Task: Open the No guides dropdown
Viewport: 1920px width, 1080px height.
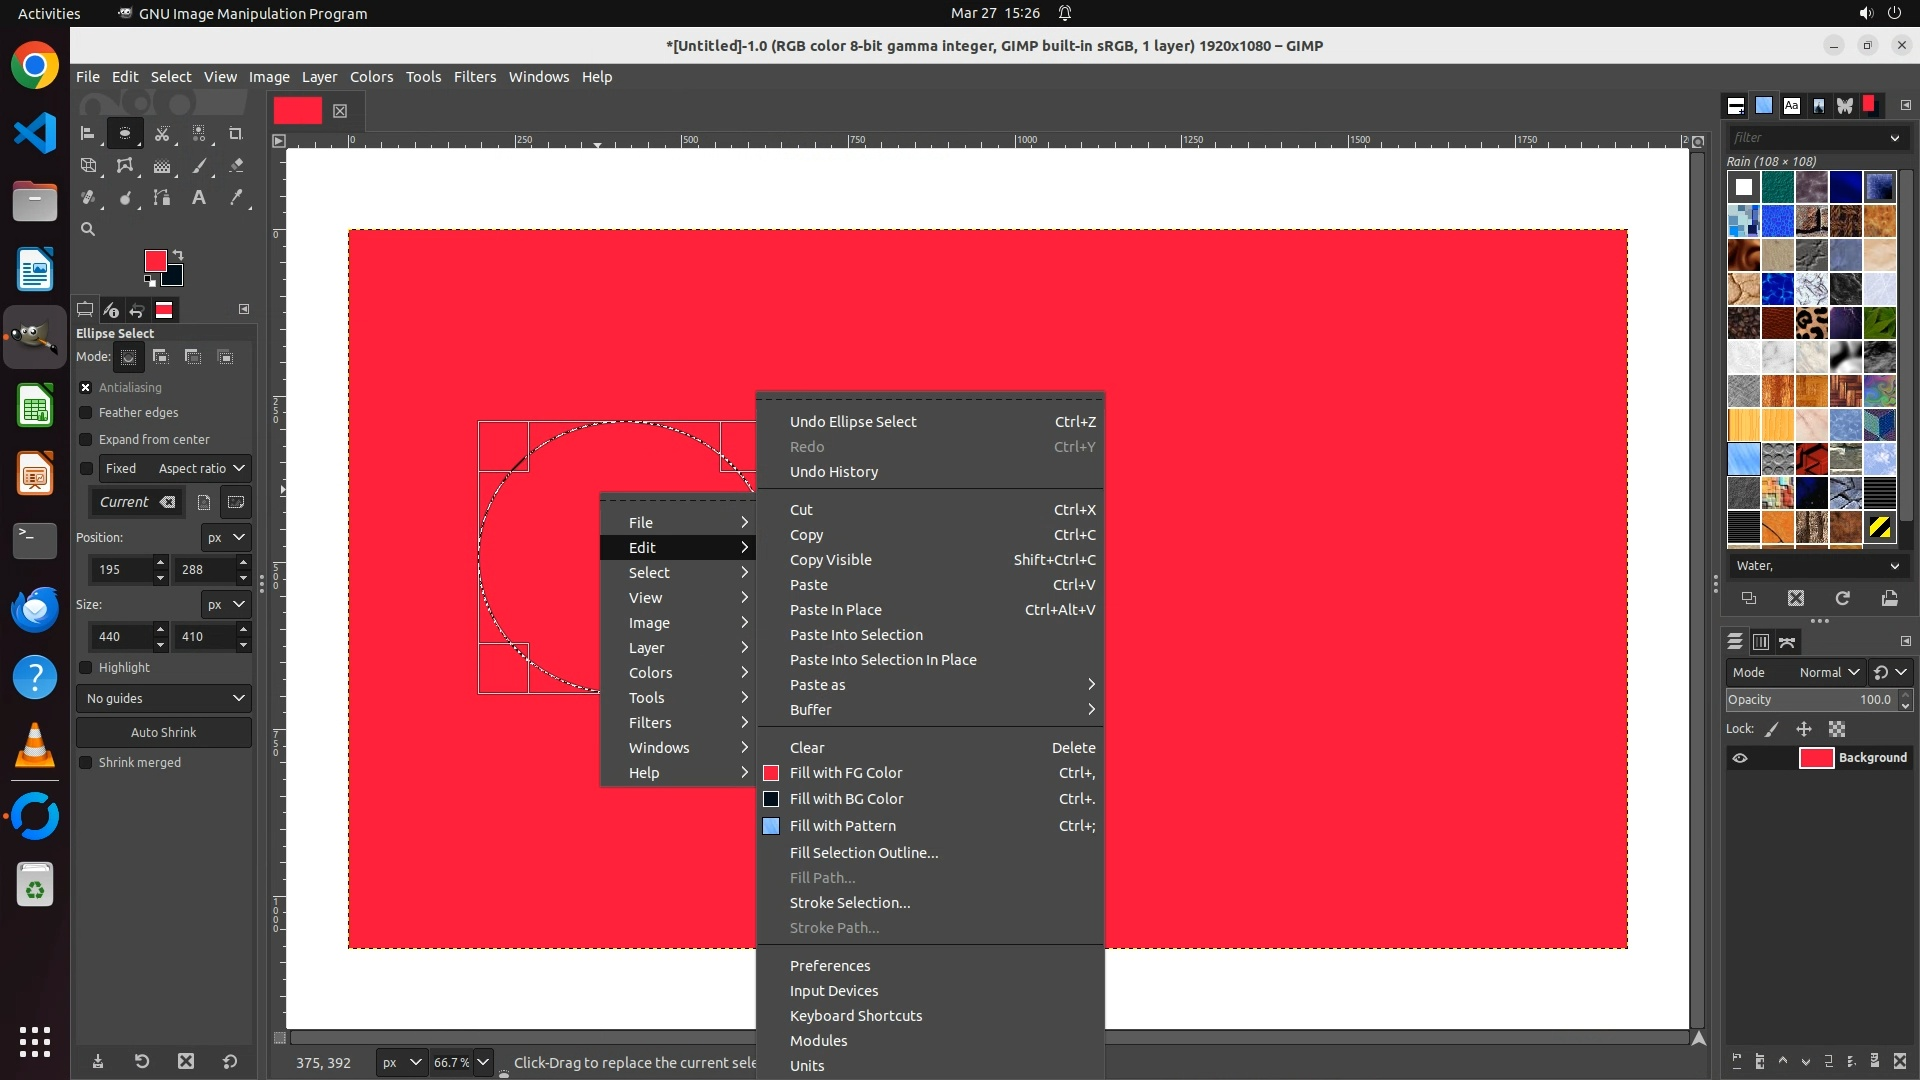Action: [x=164, y=698]
